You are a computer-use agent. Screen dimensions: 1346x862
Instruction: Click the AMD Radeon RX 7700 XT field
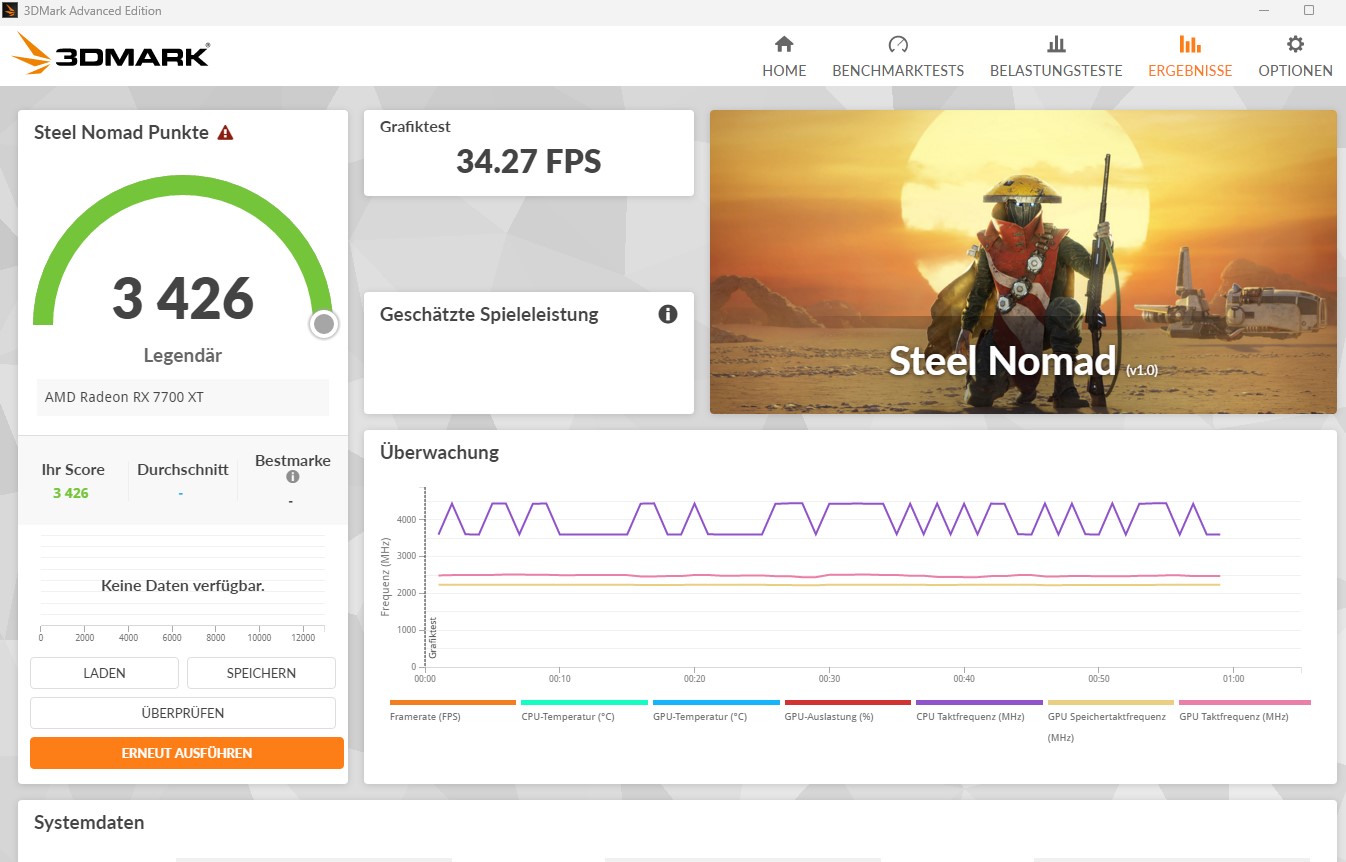183,397
